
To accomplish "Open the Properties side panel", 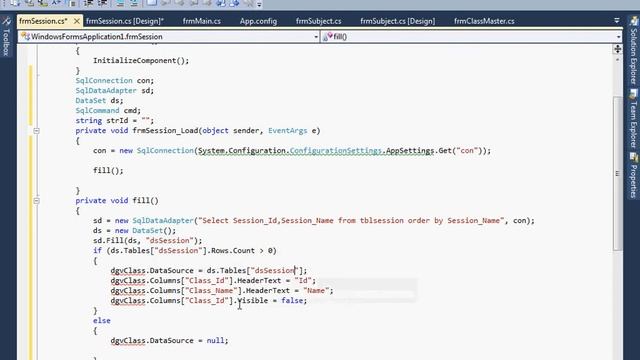I will (633, 176).
